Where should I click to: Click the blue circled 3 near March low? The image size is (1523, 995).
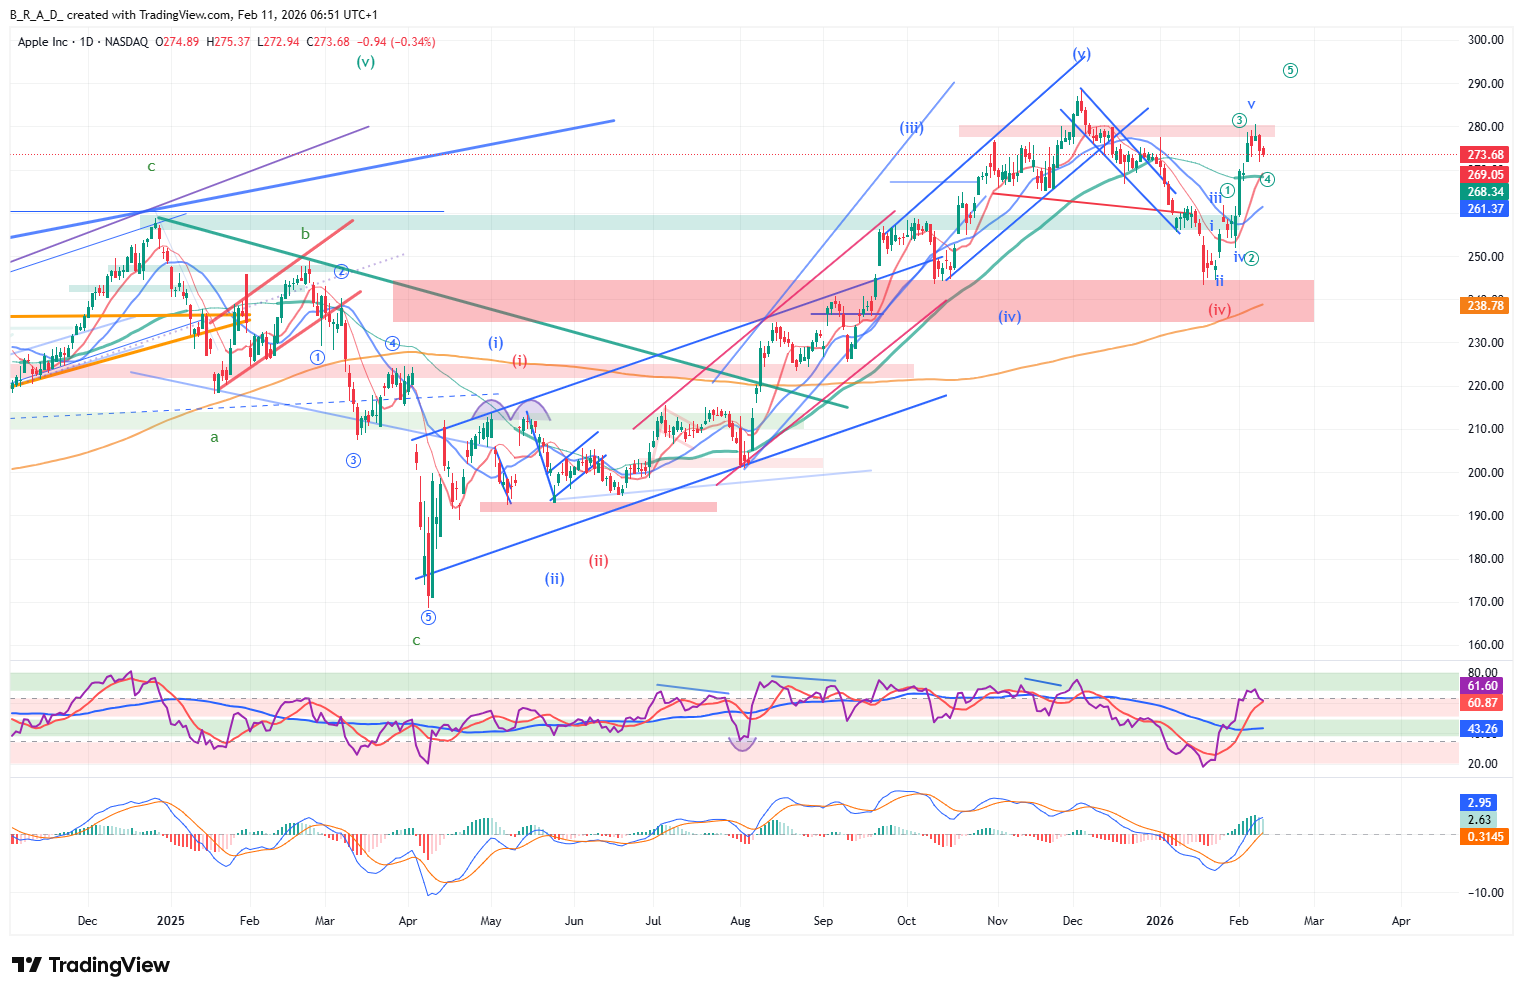353,460
